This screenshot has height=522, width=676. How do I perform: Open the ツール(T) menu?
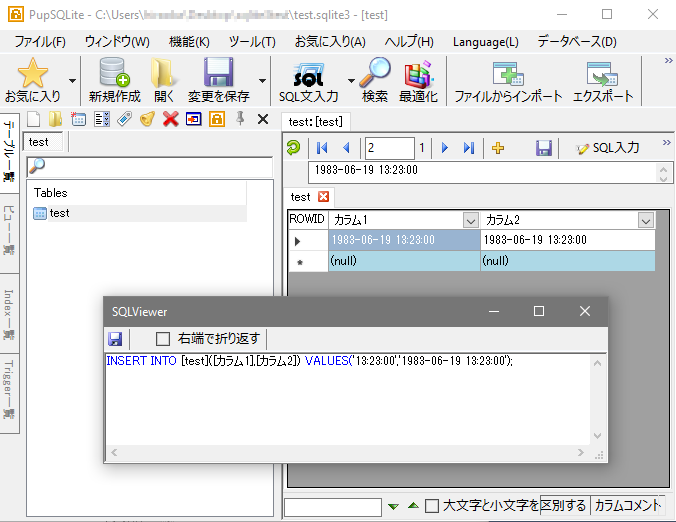[x=252, y=42]
